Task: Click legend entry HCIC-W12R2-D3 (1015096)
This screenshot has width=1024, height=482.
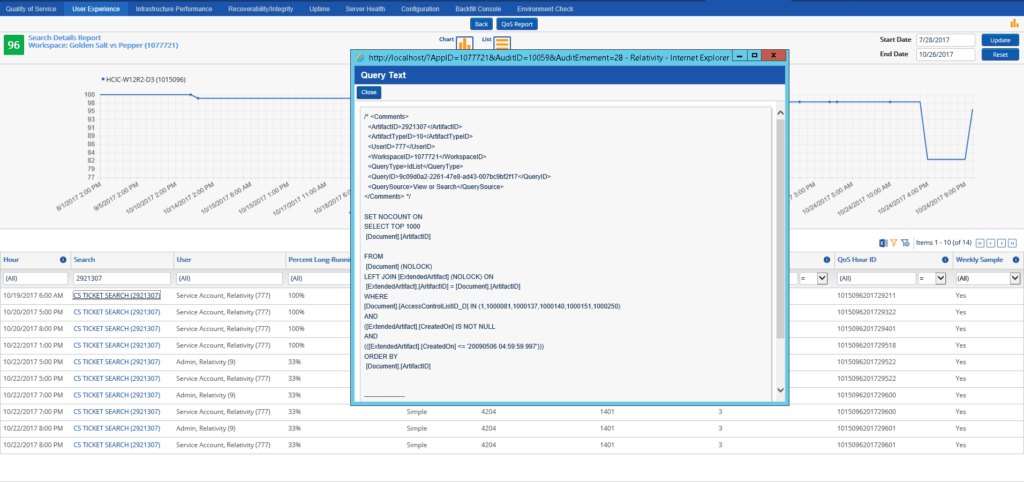Action: point(143,80)
